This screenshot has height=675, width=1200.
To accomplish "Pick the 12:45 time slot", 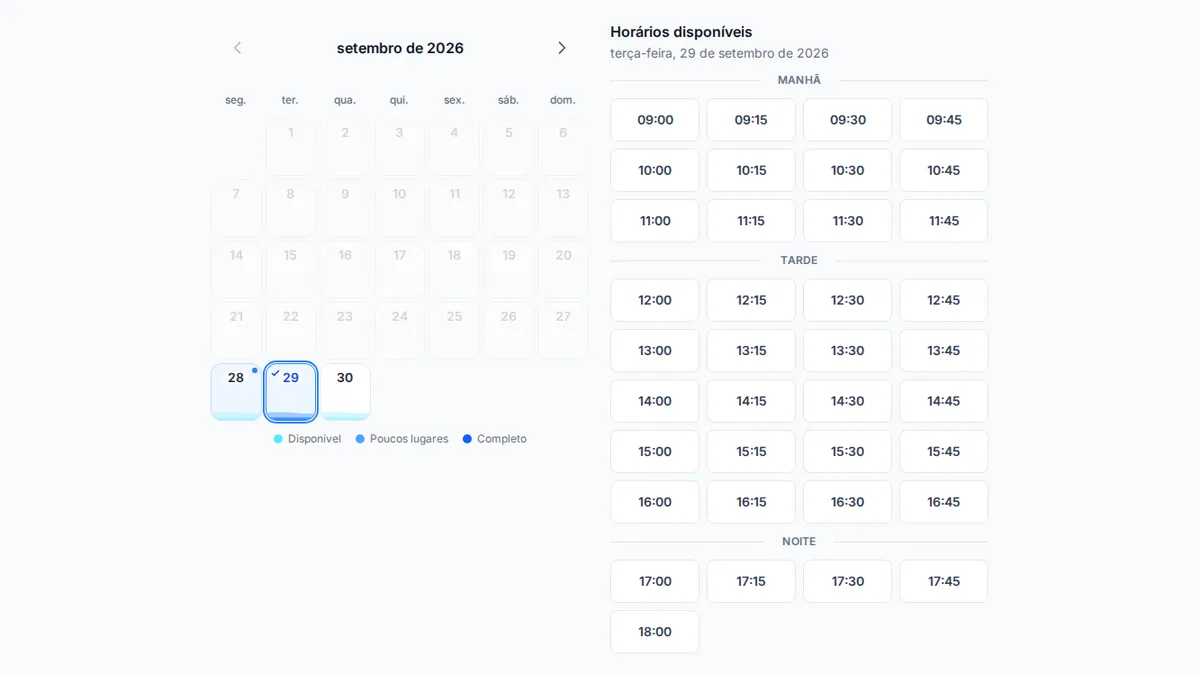I will (944, 300).
